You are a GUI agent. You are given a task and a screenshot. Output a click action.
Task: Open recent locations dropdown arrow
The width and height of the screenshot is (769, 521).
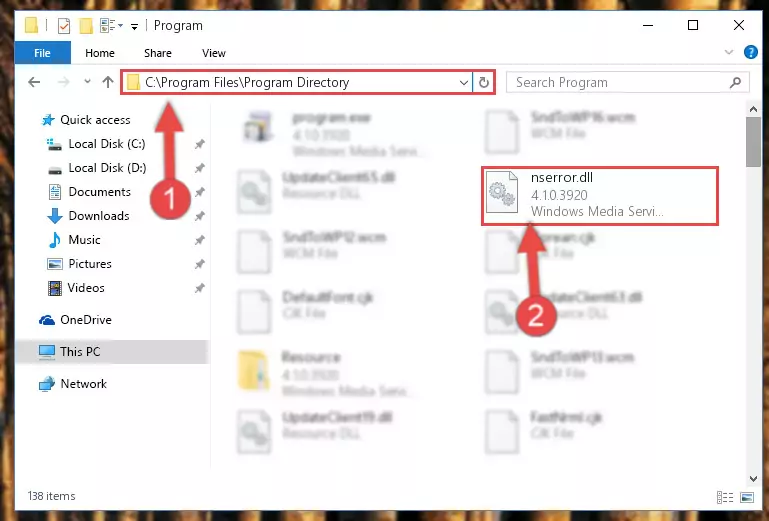pos(87,81)
